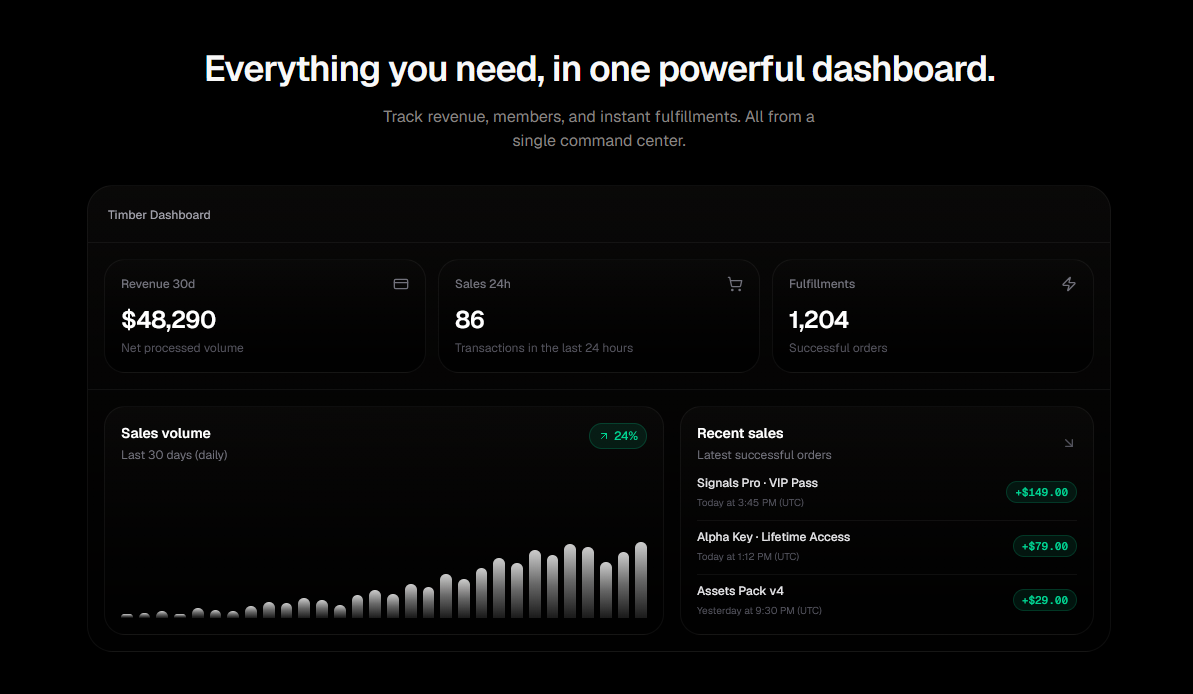Open the Alpha Key · Lifetime Access order
Image resolution: width=1193 pixels, height=694 pixels.
click(x=886, y=546)
